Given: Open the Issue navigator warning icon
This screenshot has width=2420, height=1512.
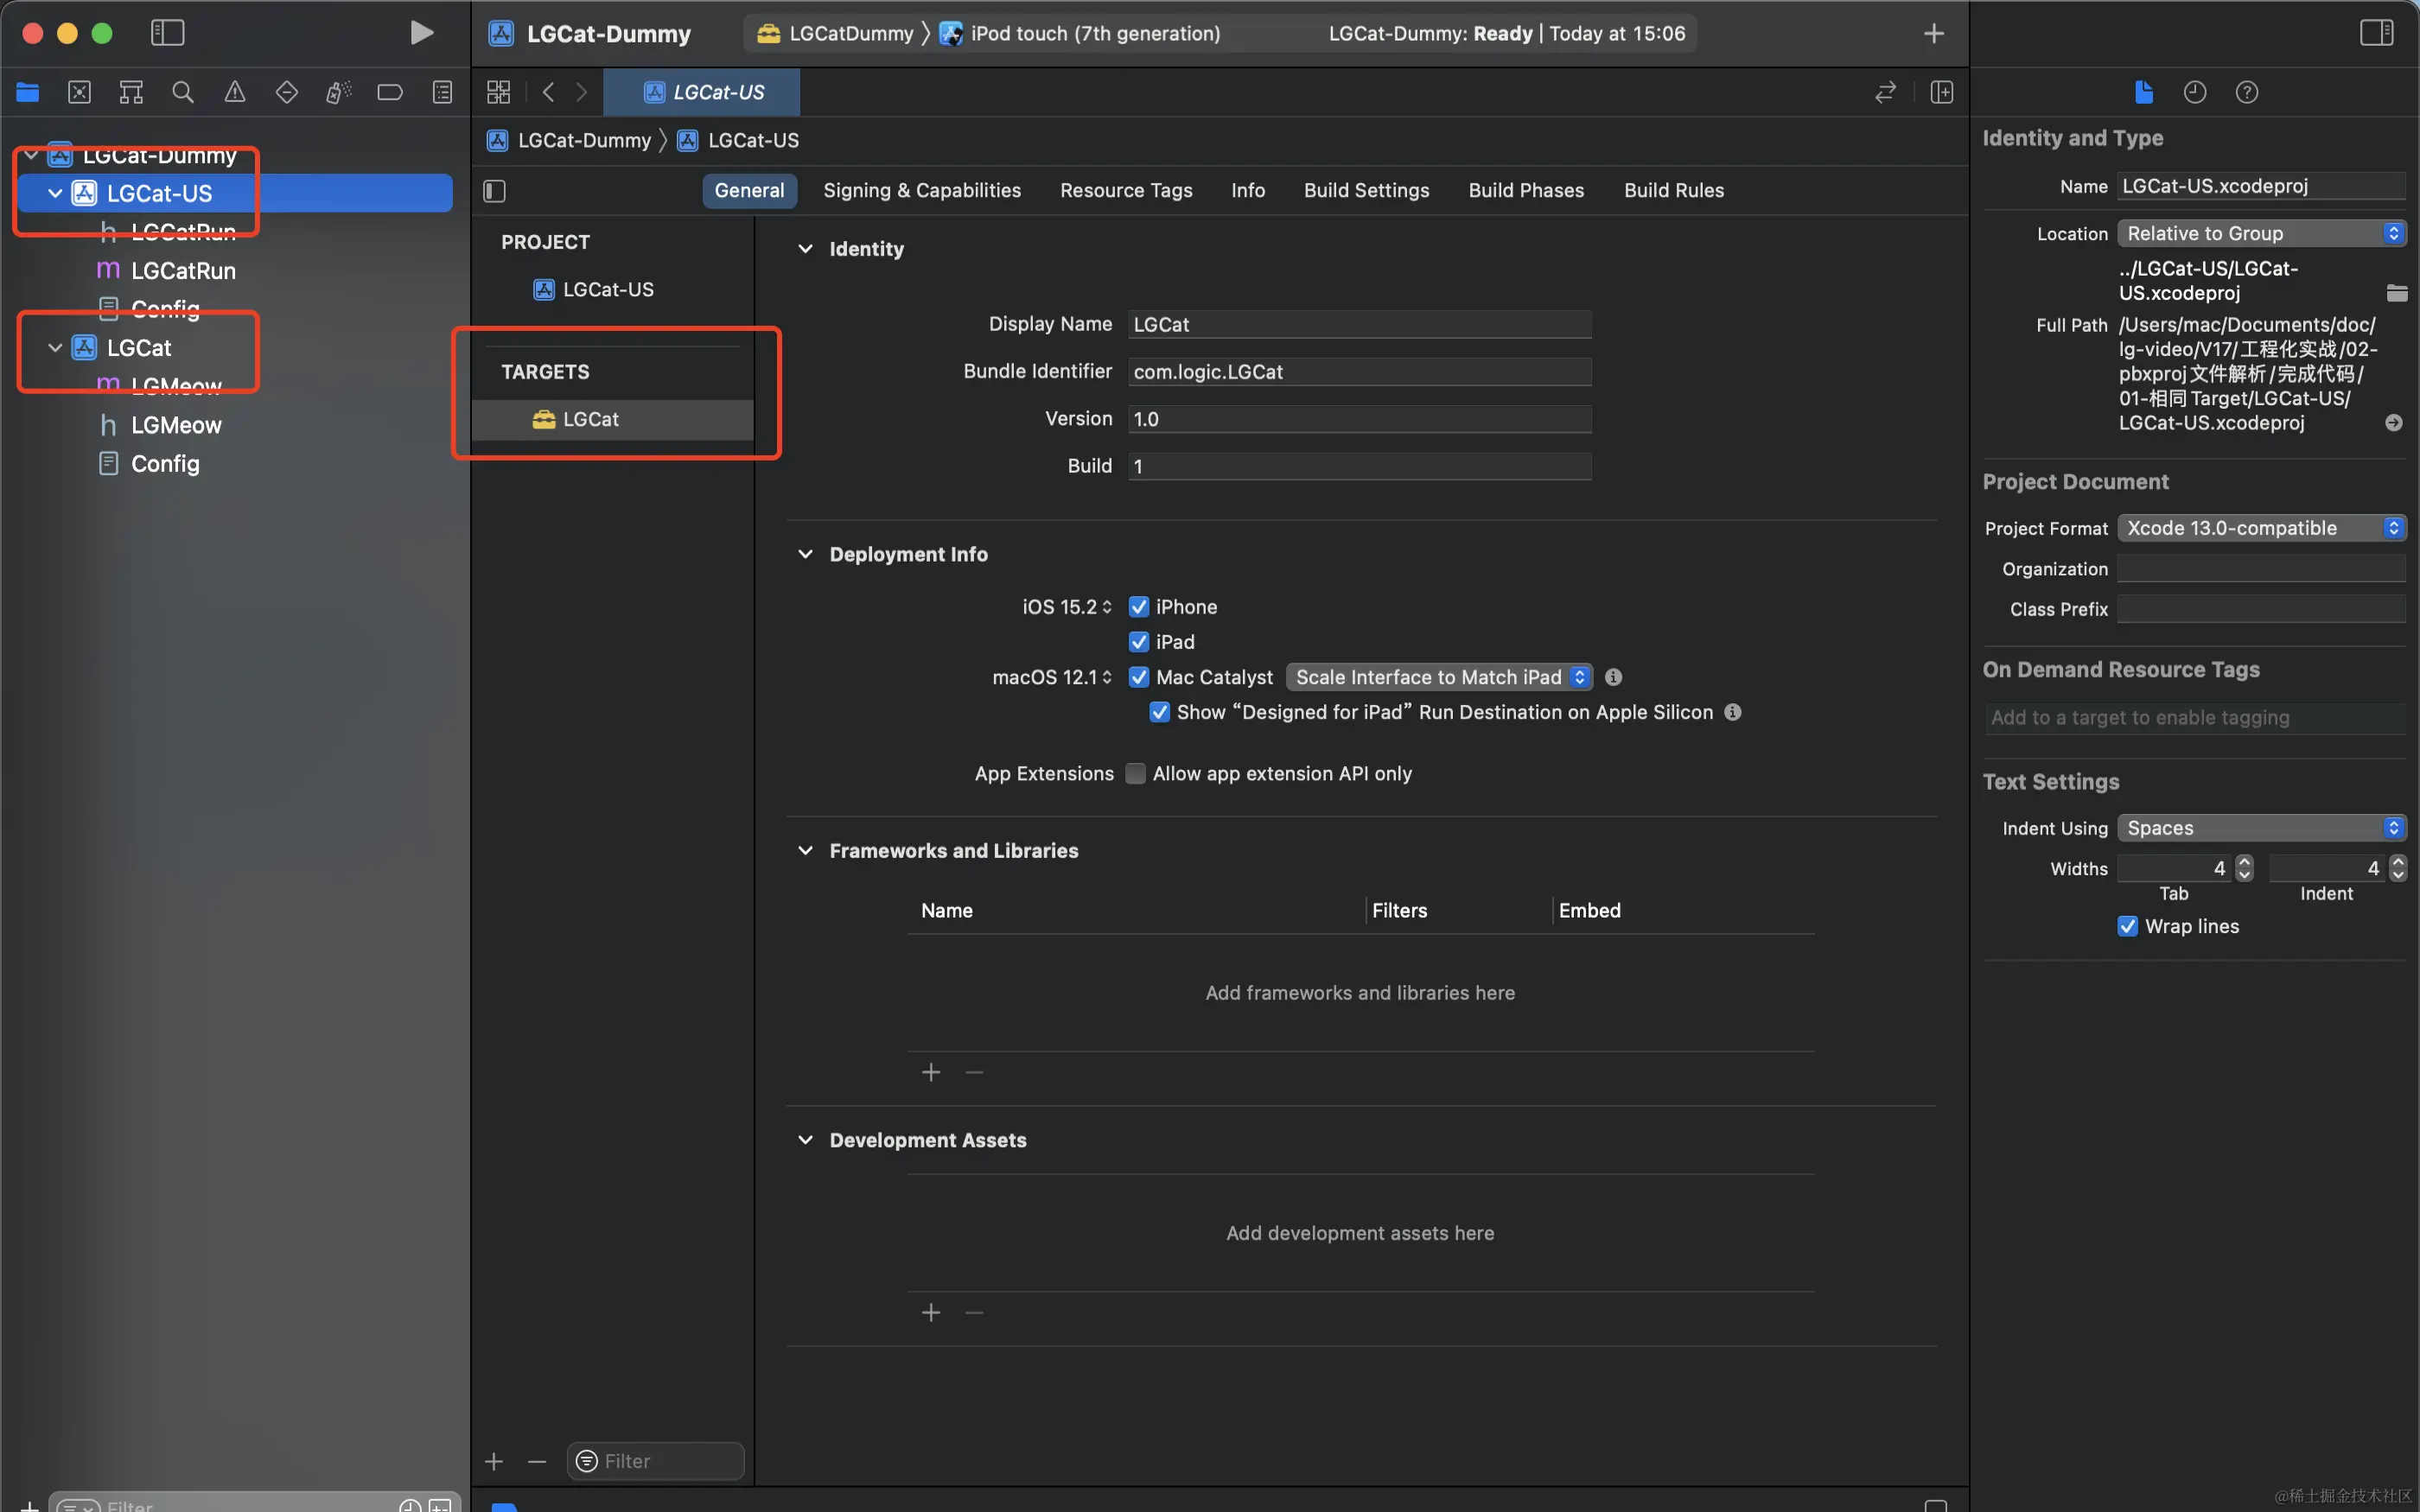Looking at the screenshot, I should (235, 93).
